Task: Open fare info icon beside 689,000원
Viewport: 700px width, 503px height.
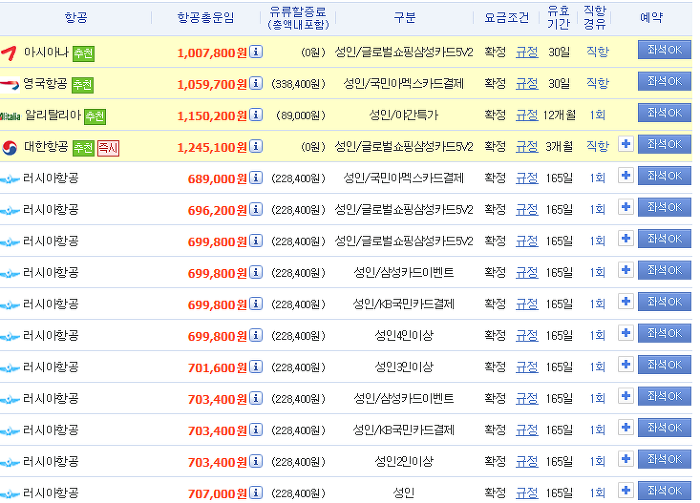Action: 256,178
